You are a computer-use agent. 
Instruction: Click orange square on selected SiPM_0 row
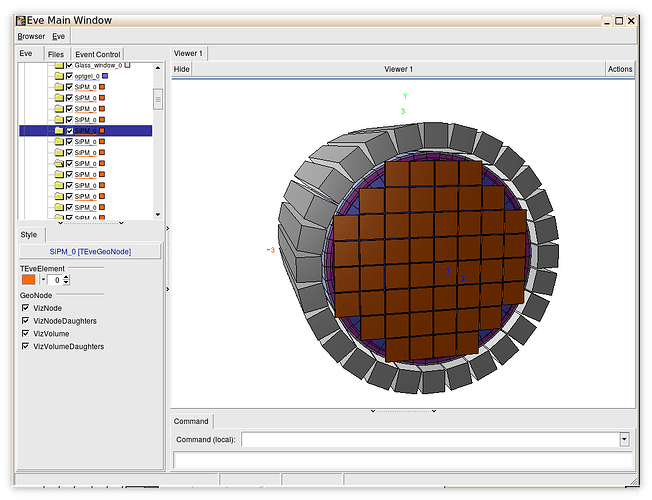pos(102,131)
